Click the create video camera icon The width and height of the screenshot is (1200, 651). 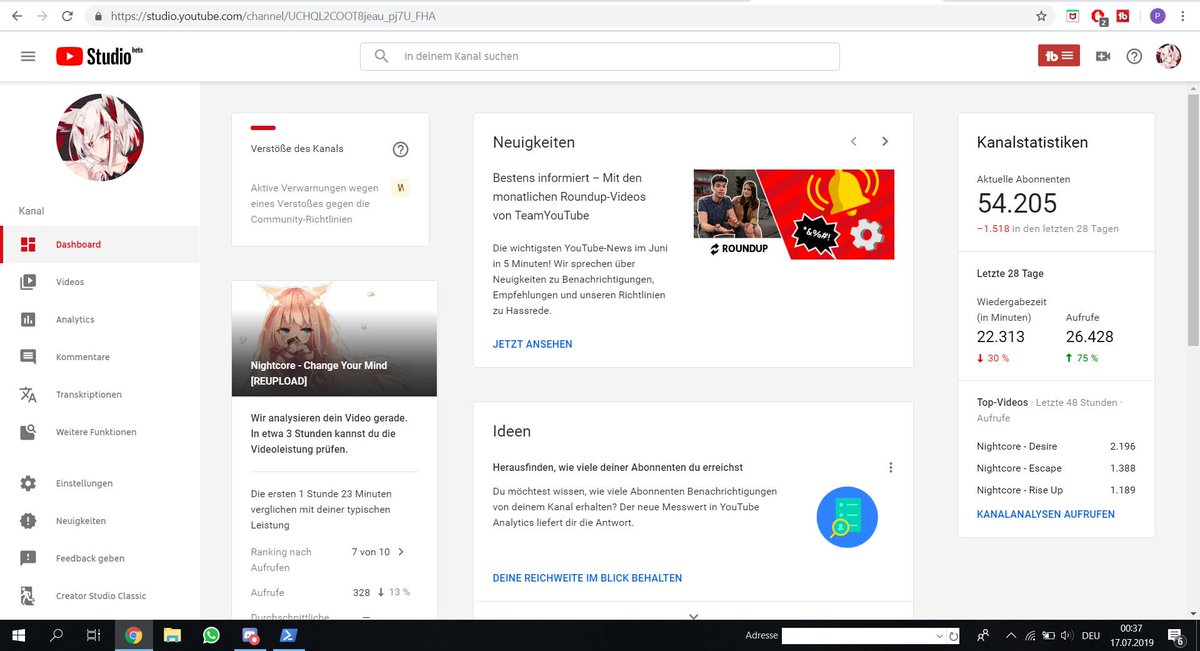click(x=1103, y=56)
